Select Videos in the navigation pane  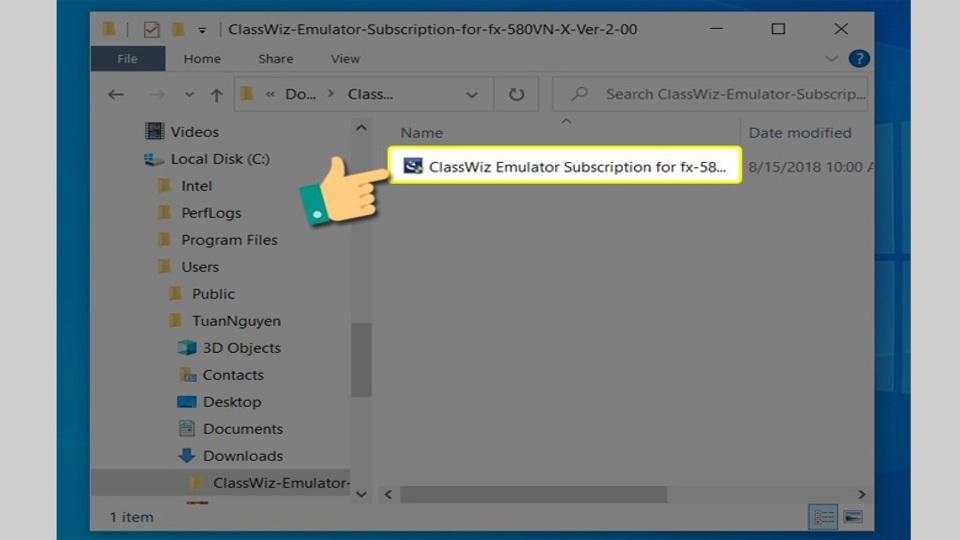195,132
